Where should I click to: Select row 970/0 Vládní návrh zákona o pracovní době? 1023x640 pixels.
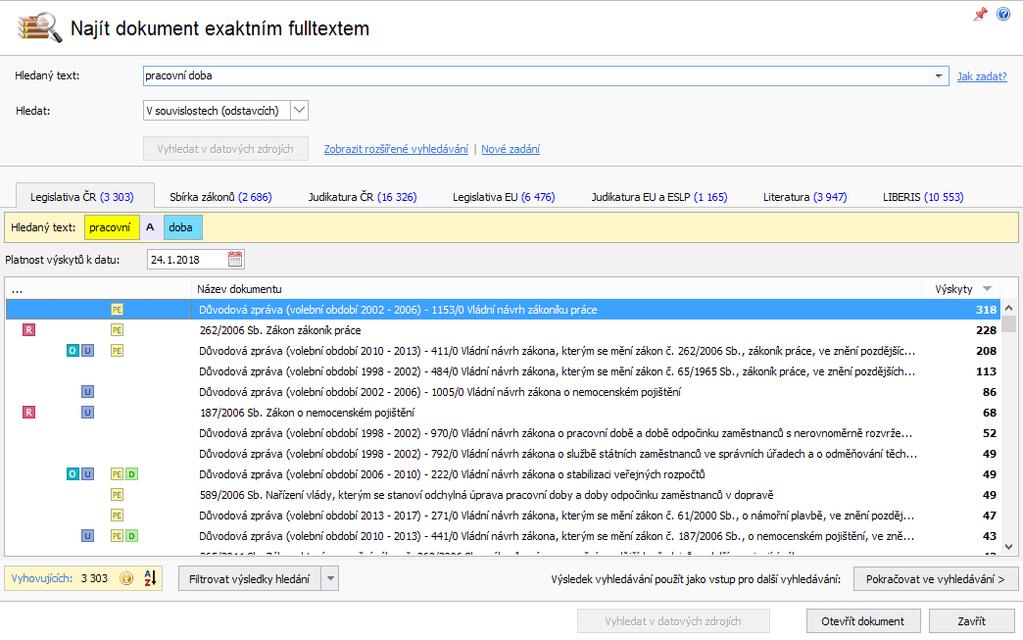(502, 433)
